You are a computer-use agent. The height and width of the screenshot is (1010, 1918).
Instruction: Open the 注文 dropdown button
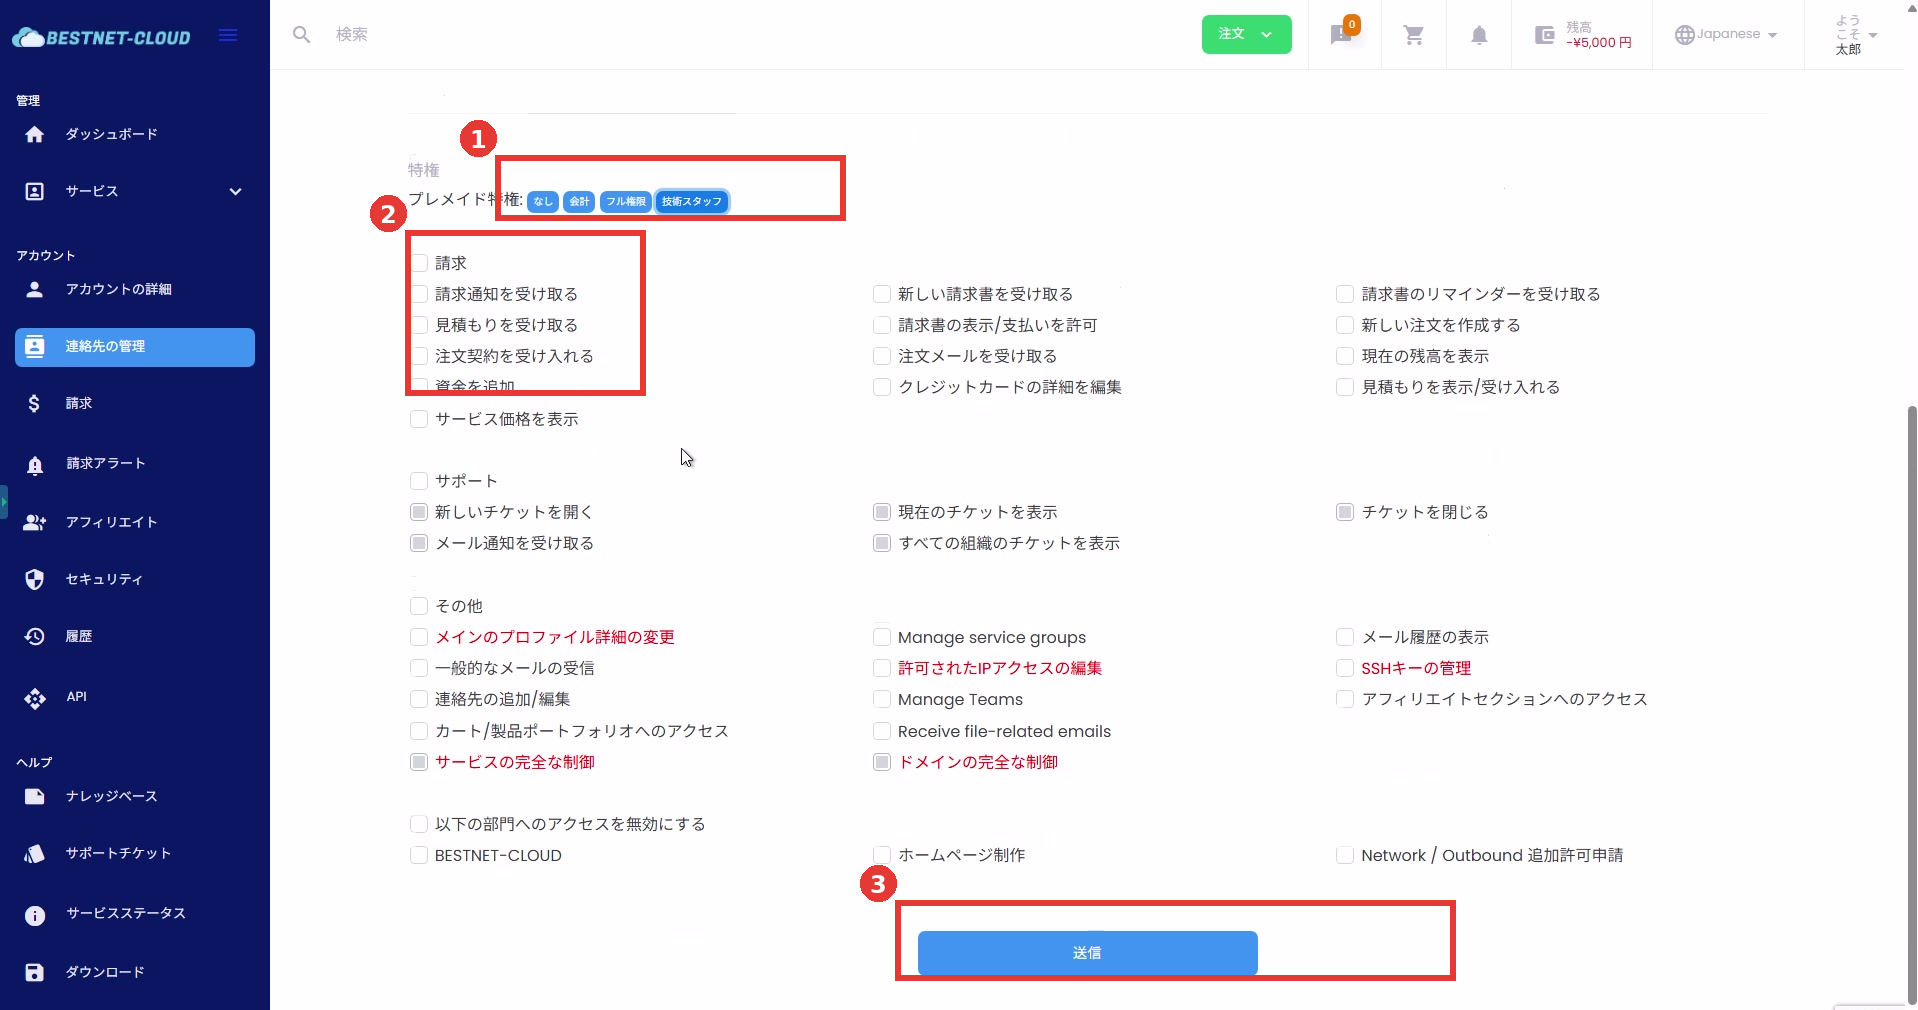[1246, 34]
